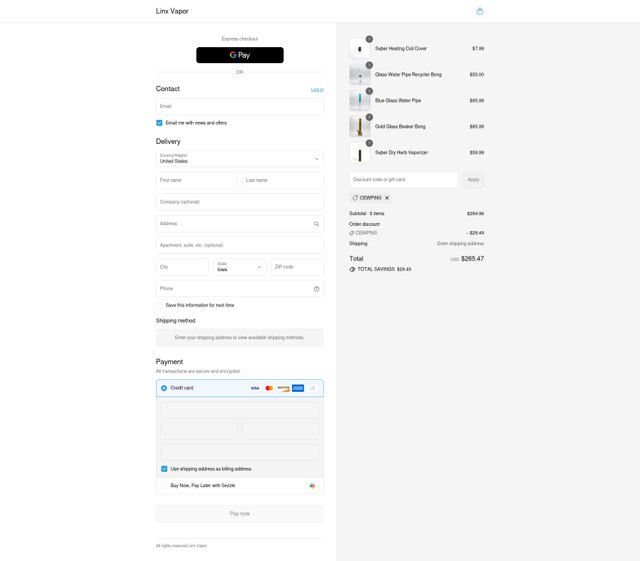640x561 pixels.
Task: Click the Visa card icon
Action: click(255, 388)
